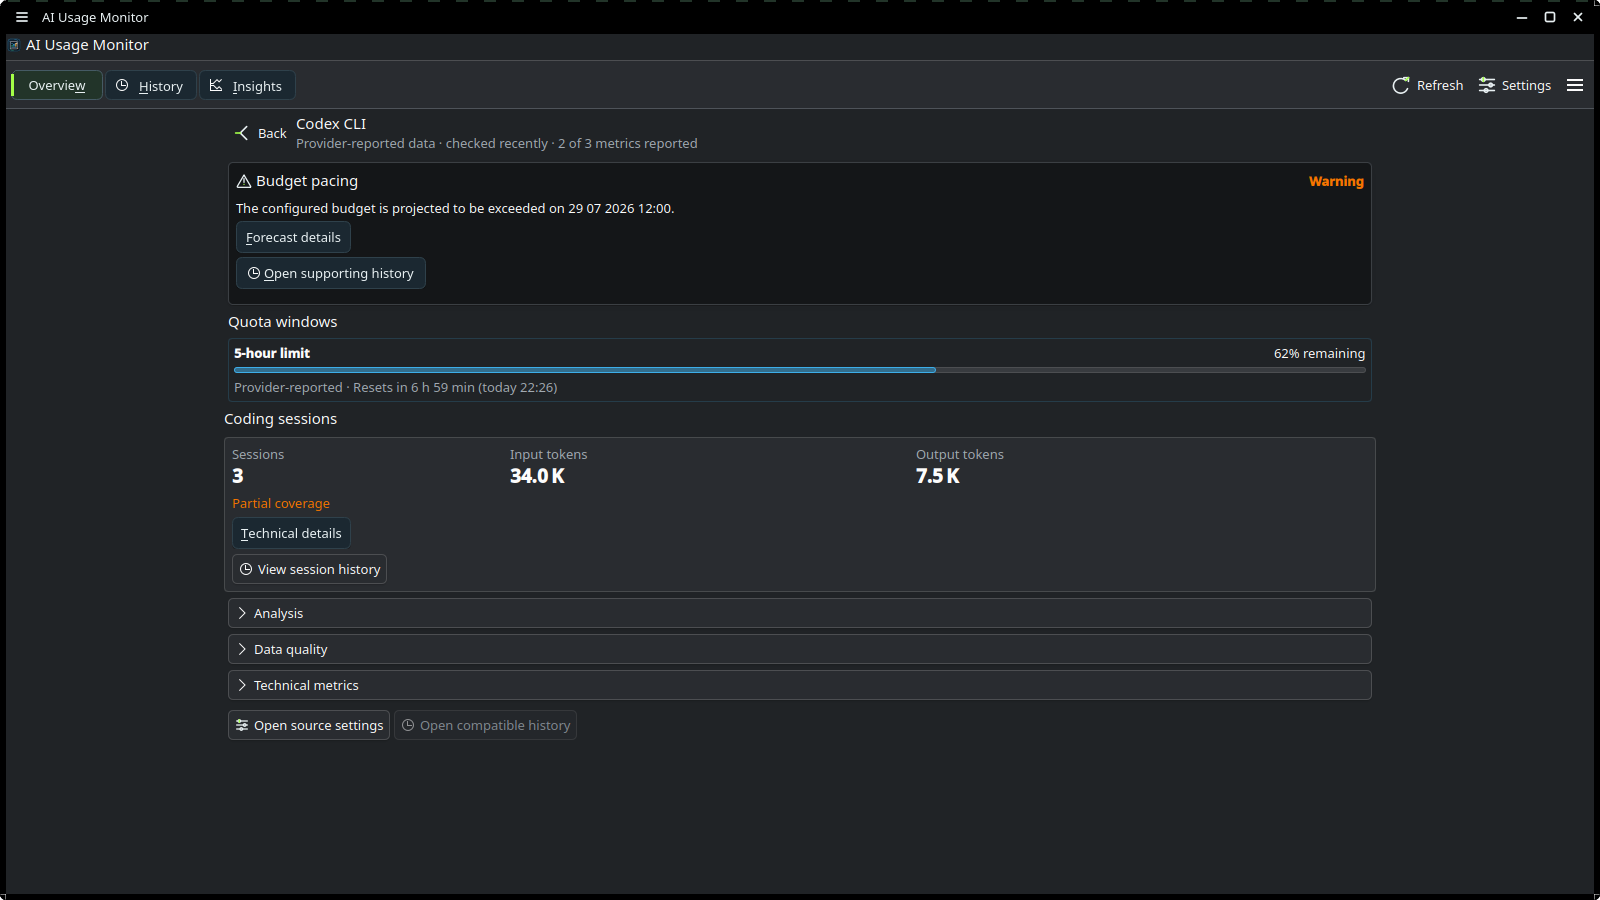Image resolution: width=1600 pixels, height=900 pixels.
Task: Click the orange Warning status label
Action: [1336, 181]
